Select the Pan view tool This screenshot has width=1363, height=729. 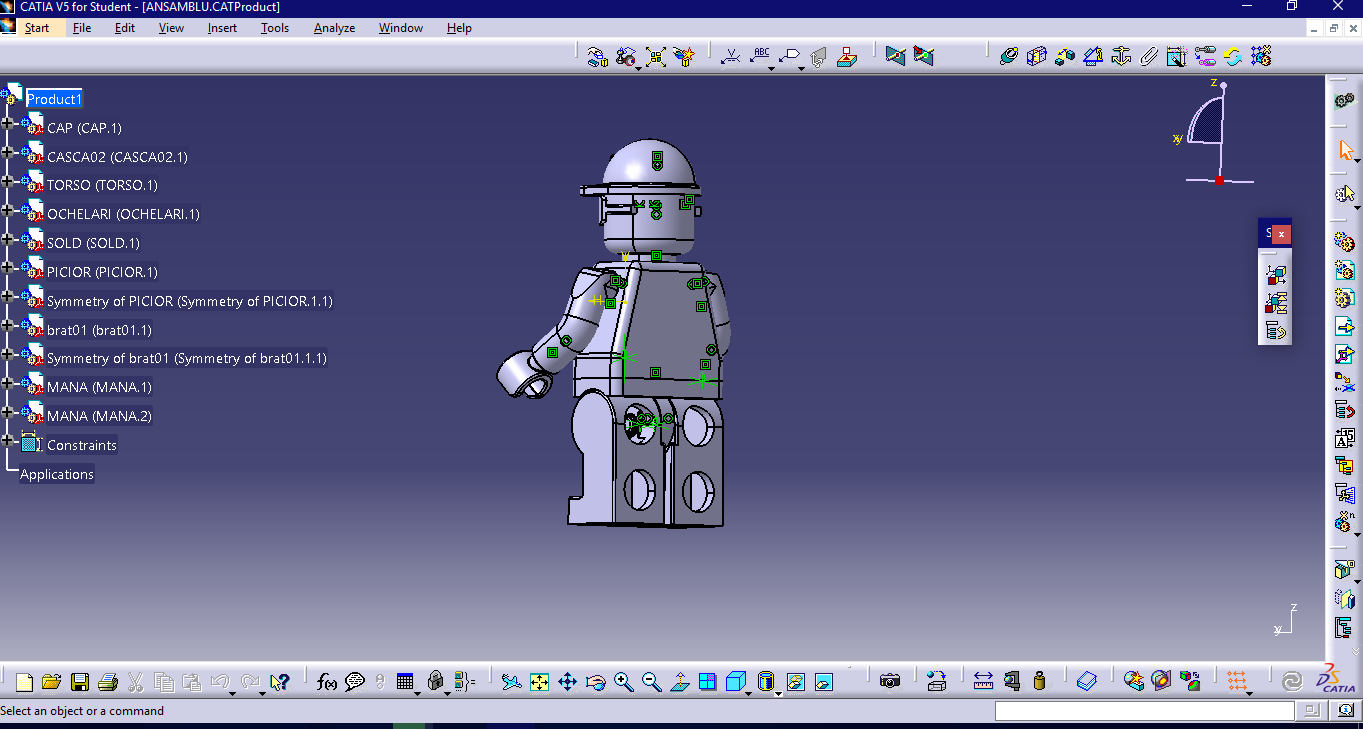pos(567,682)
